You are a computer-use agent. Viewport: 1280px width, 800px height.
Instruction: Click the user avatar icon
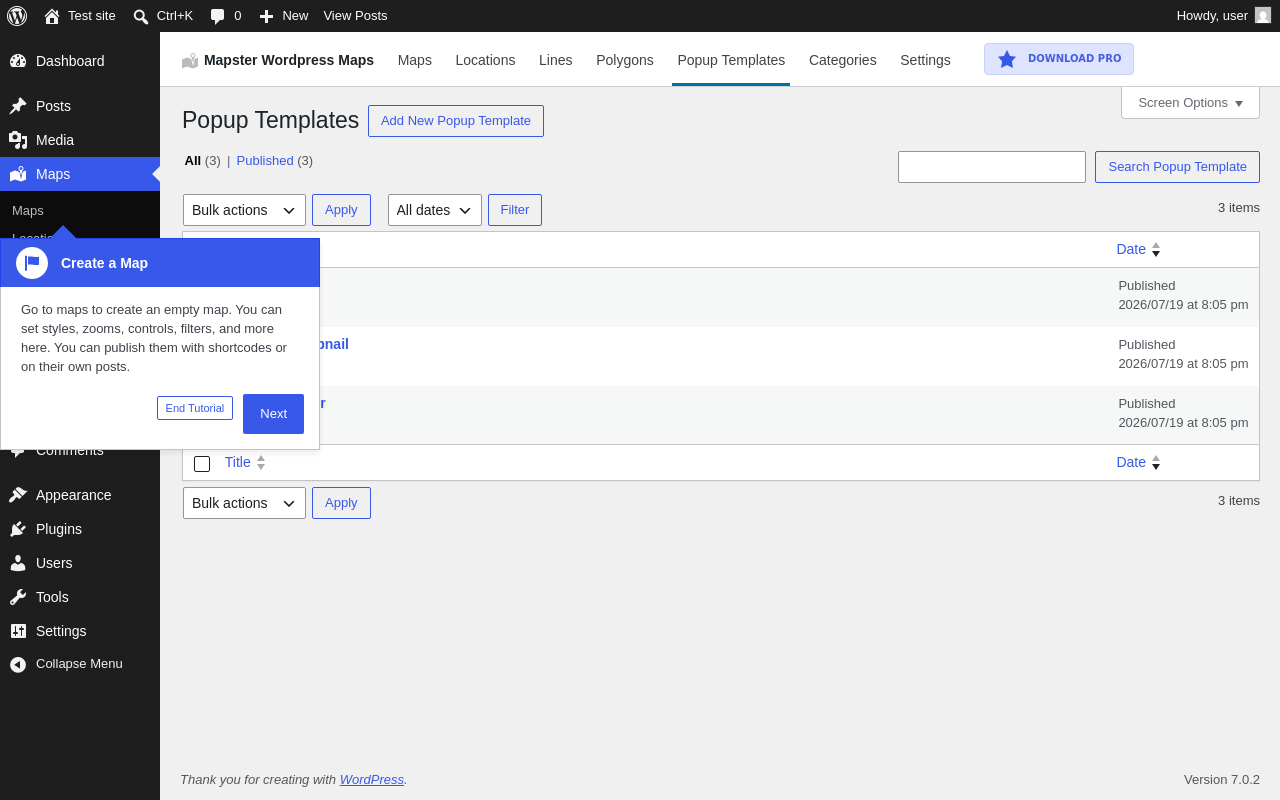click(1263, 15)
